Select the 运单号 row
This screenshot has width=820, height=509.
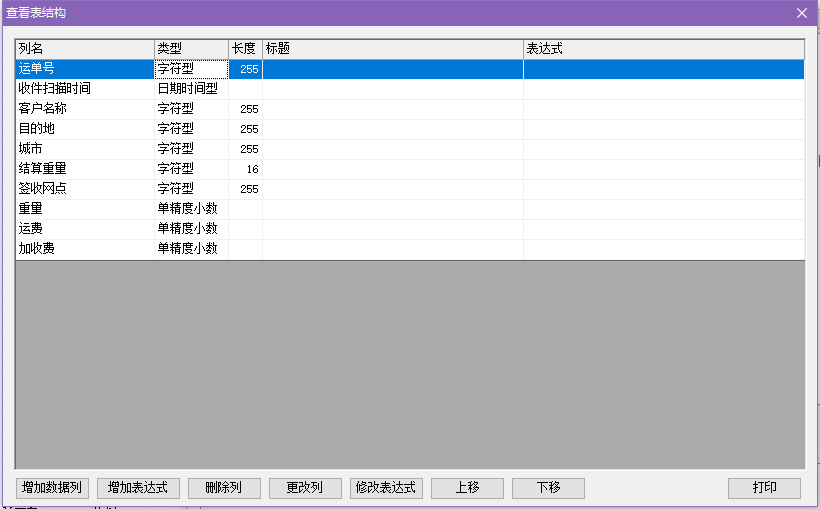click(x=410, y=69)
